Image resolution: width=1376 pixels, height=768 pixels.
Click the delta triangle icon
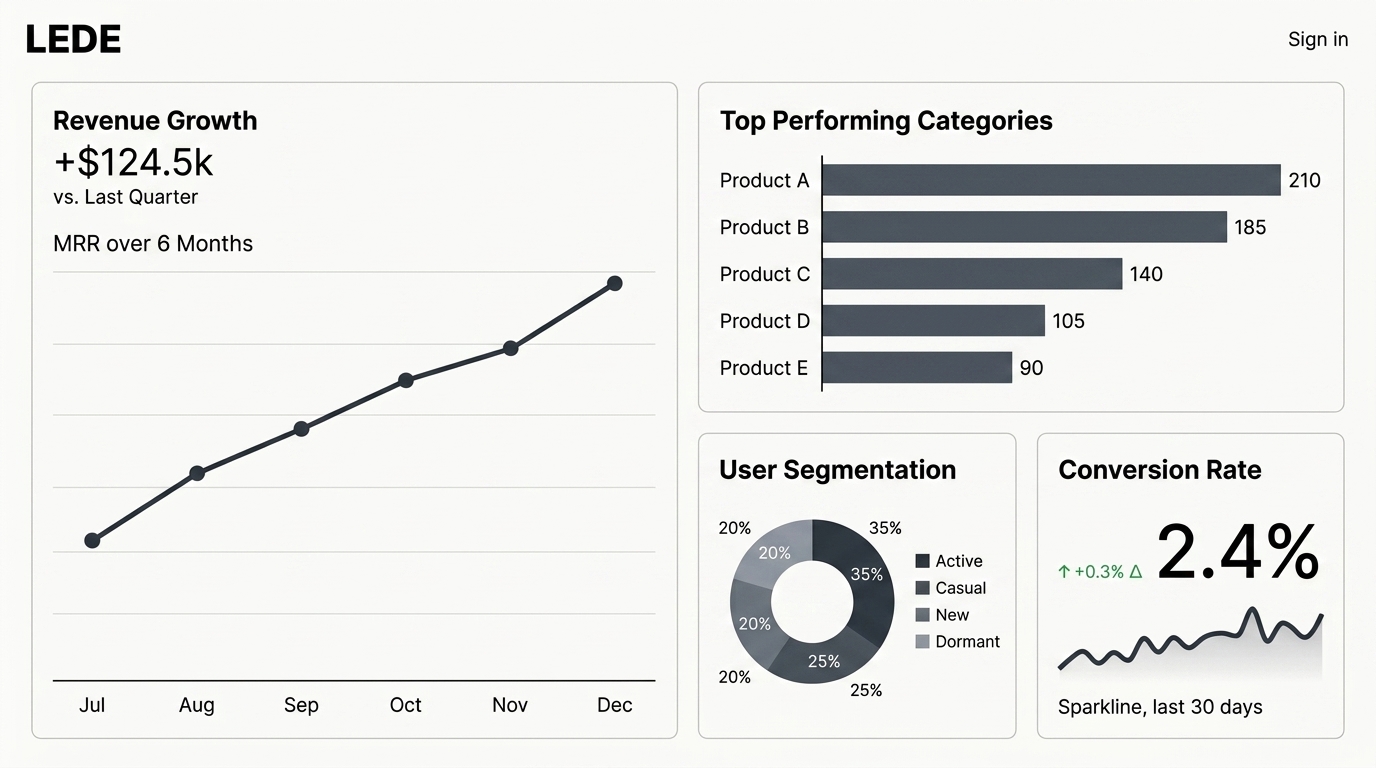pos(1135,573)
